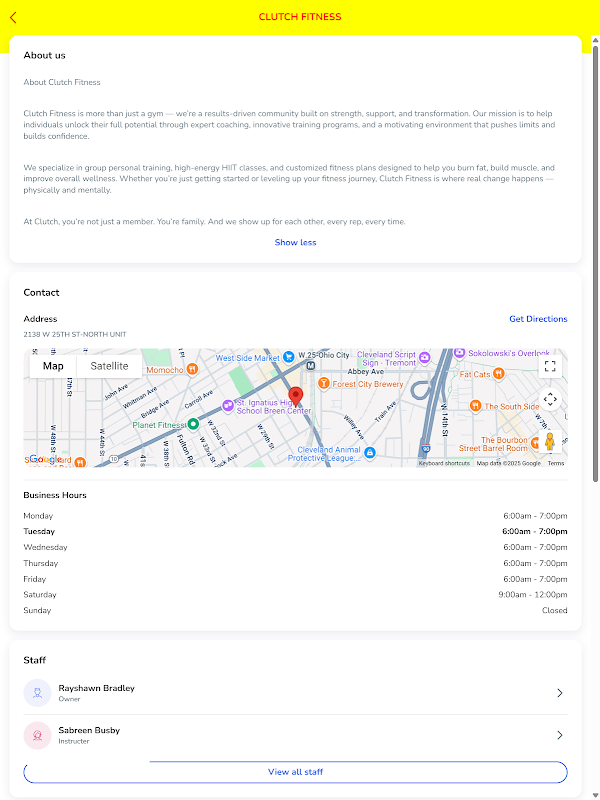The width and height of the screenshot is (600, 800).
Task: Select the Momocho restaurant marker
Action: point(192,369)
